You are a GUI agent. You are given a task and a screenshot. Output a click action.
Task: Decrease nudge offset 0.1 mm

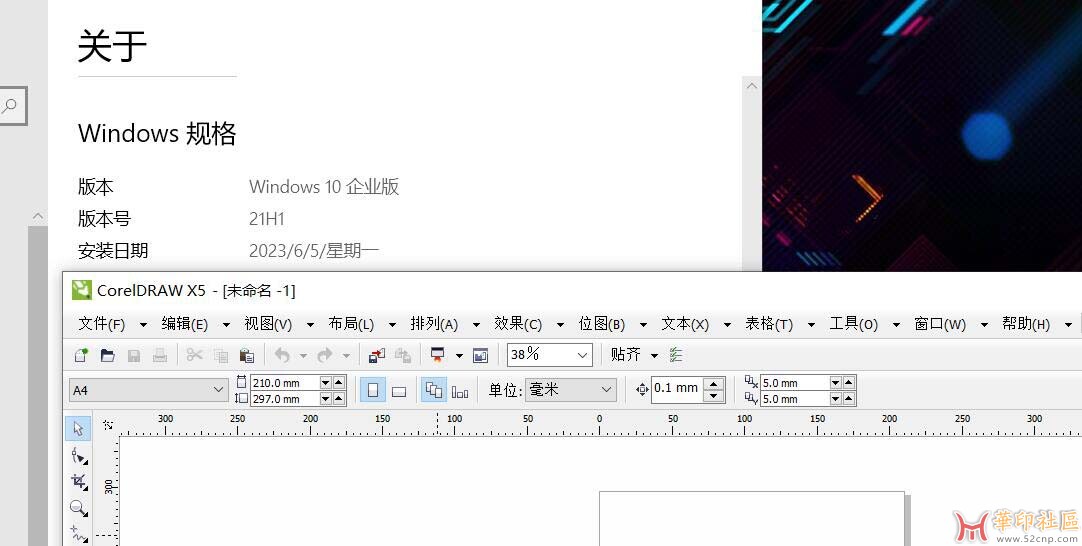[x=714, y=396]
